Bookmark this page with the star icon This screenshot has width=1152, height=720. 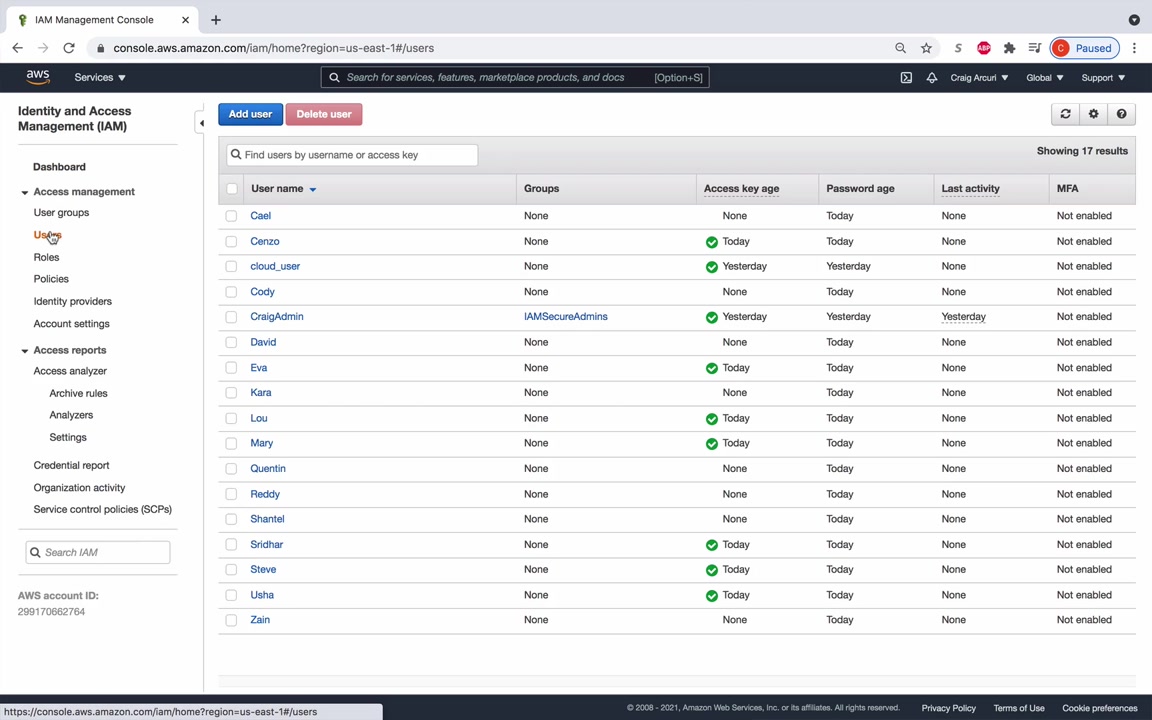[926, 48]
